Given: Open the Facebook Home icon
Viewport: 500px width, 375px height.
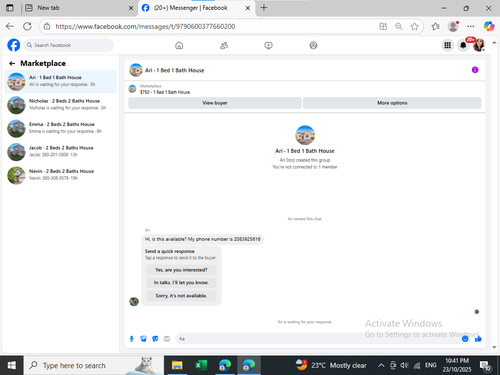Looking at the screenshot, I should click(179, 45).
